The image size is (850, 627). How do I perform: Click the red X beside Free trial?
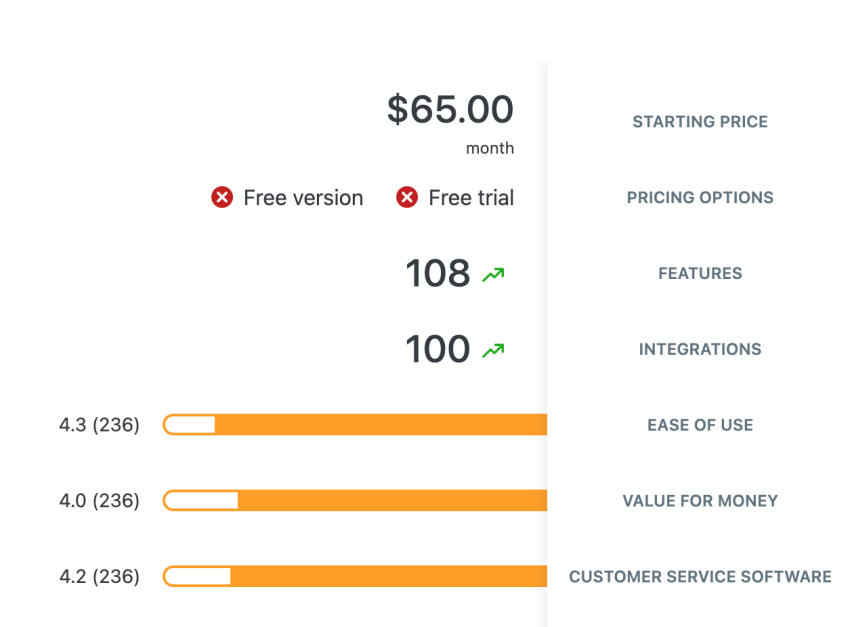407,198
